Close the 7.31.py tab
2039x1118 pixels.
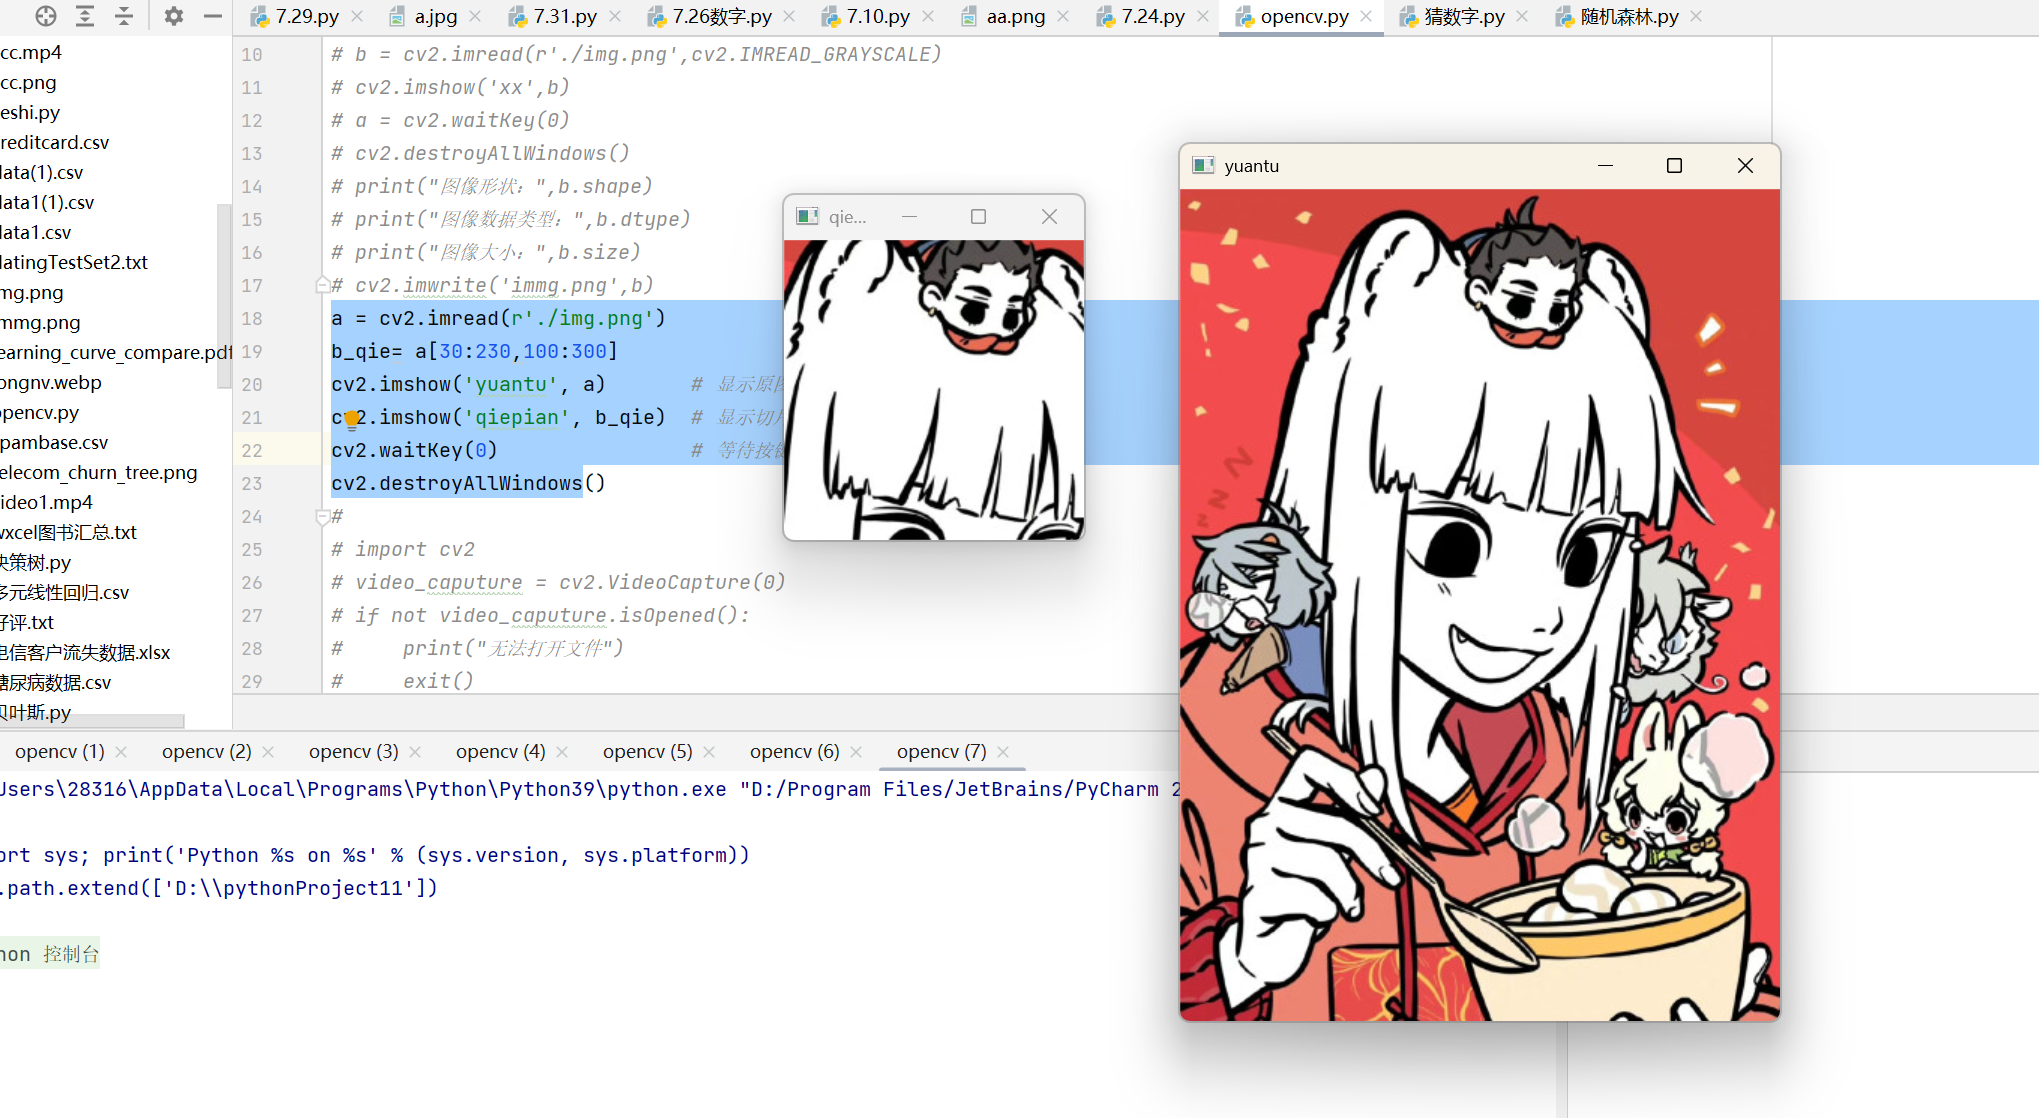point(615,17)
